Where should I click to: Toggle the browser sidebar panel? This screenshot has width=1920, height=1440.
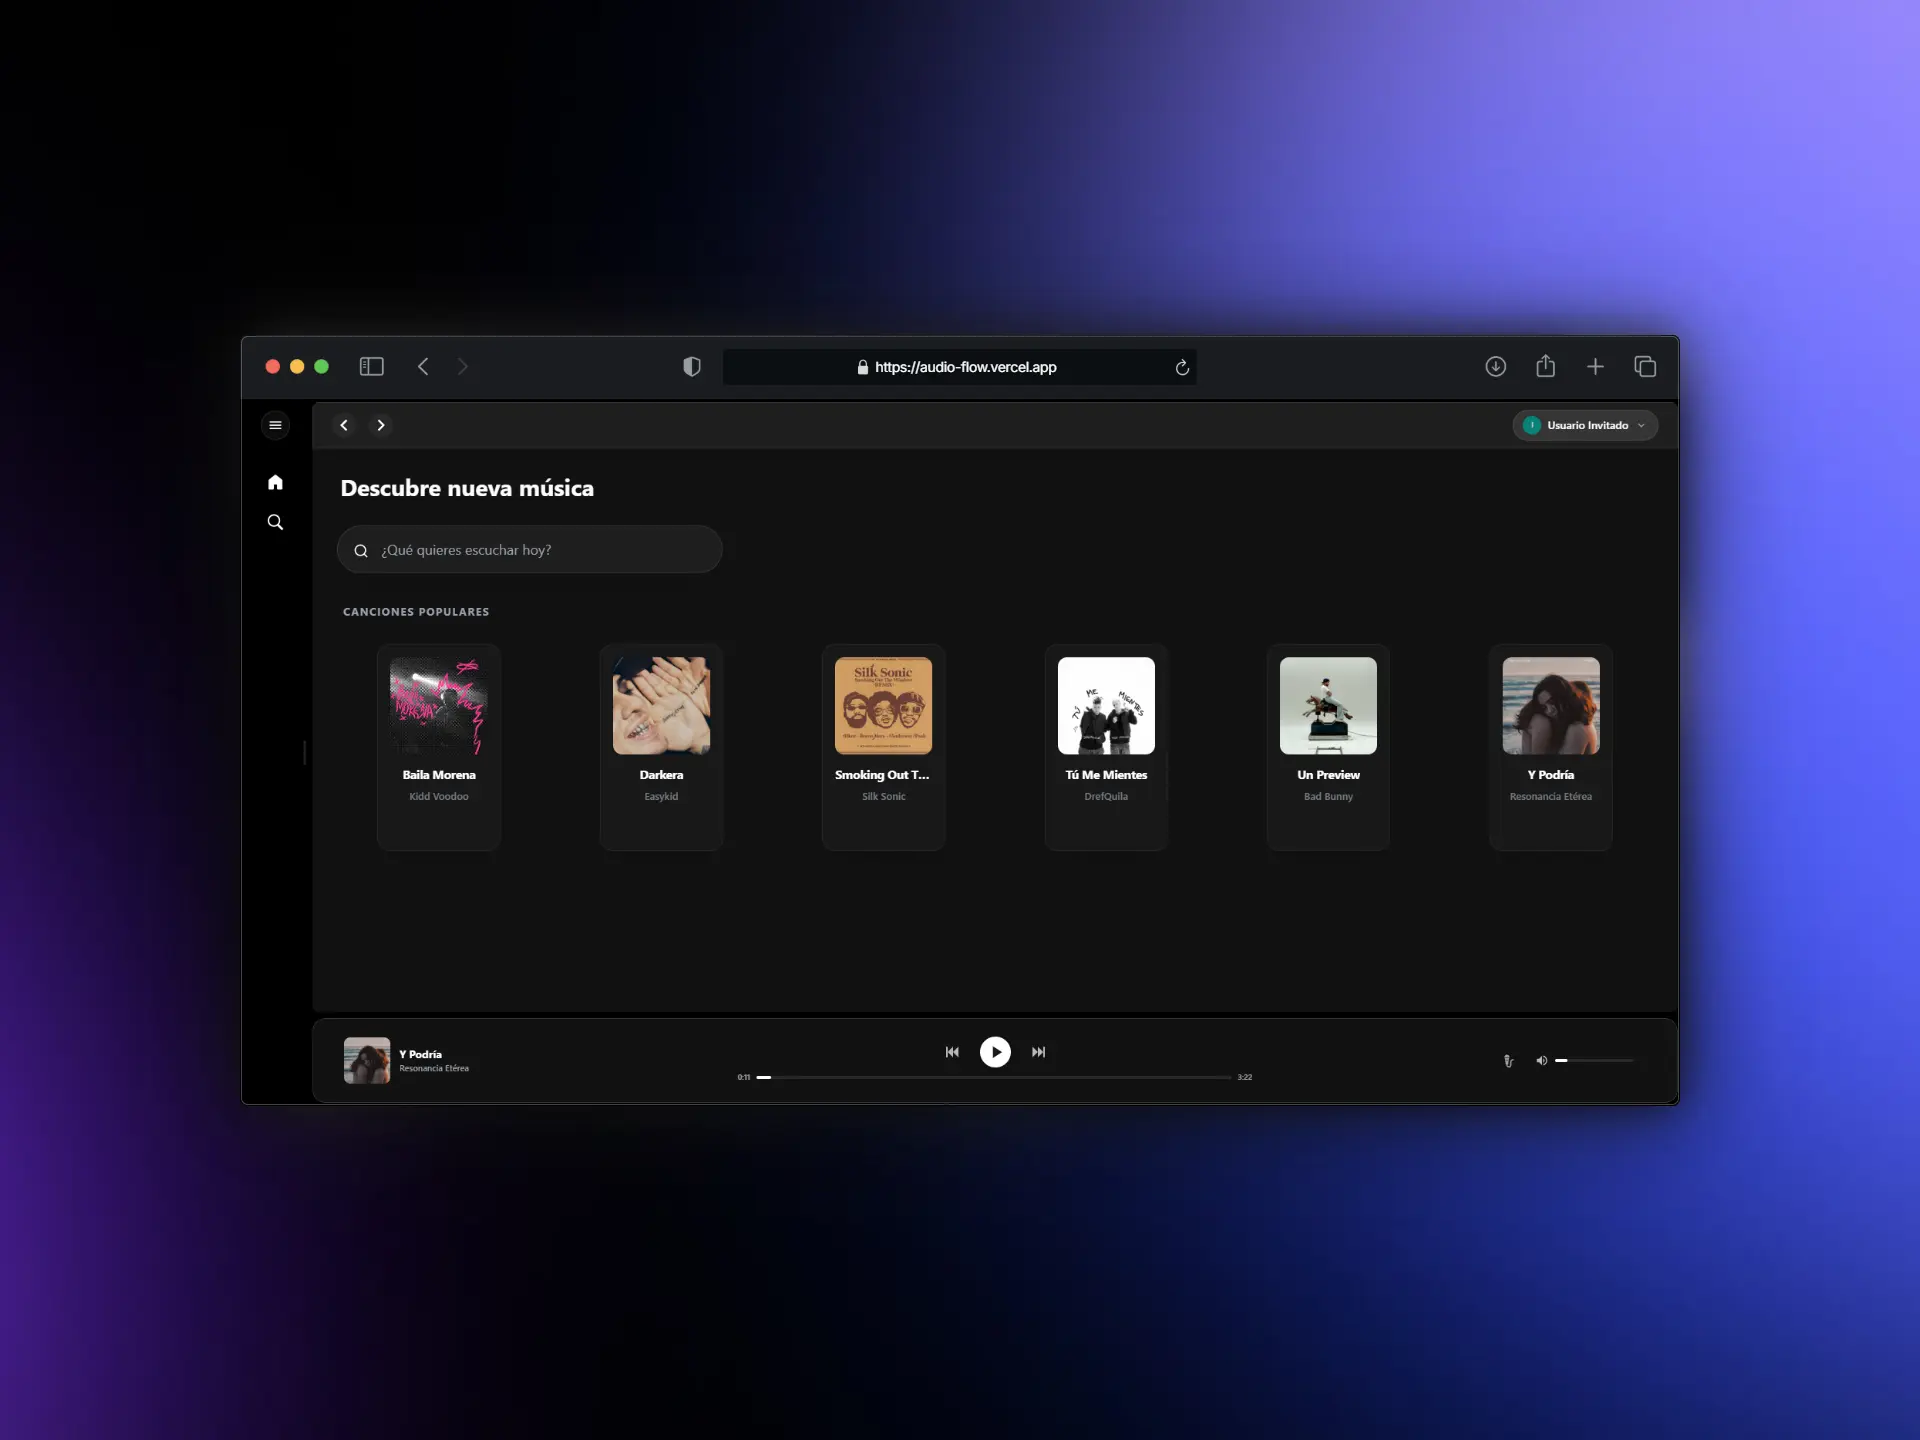pyautogui.click(x=371, y=366)
